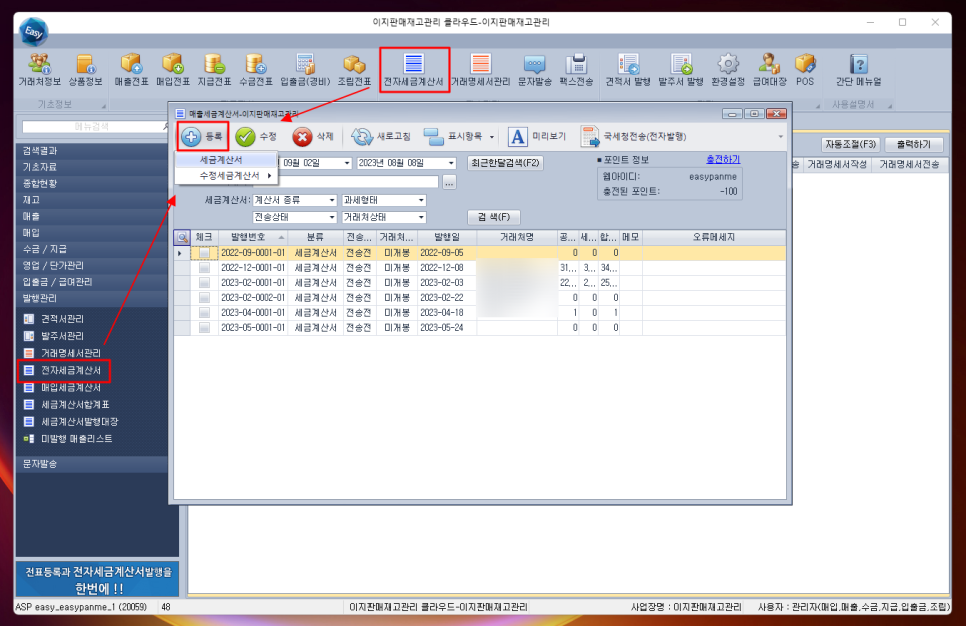Click the 수정 checkmark button

256,136
